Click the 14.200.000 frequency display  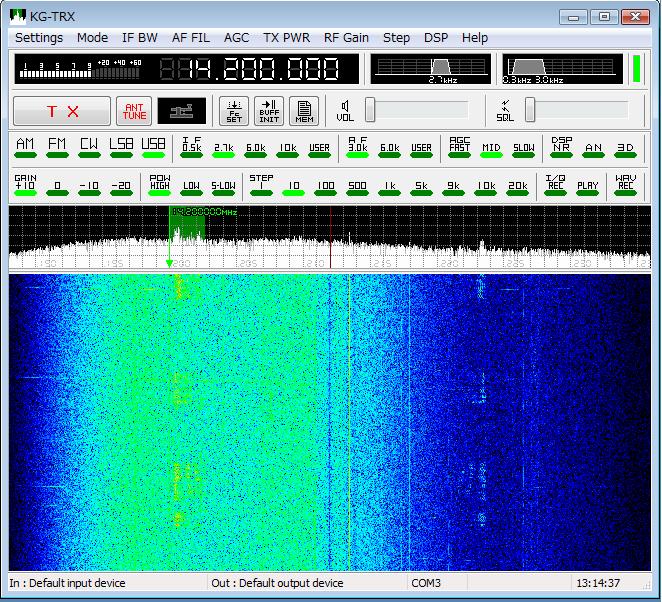click(260, 69)
